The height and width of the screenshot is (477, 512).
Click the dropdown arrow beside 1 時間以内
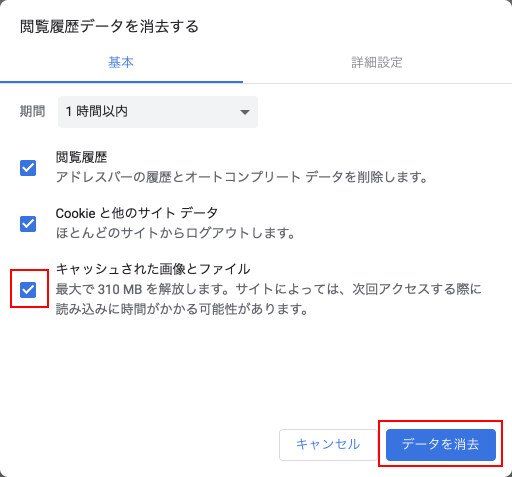[x=245, y=112]
